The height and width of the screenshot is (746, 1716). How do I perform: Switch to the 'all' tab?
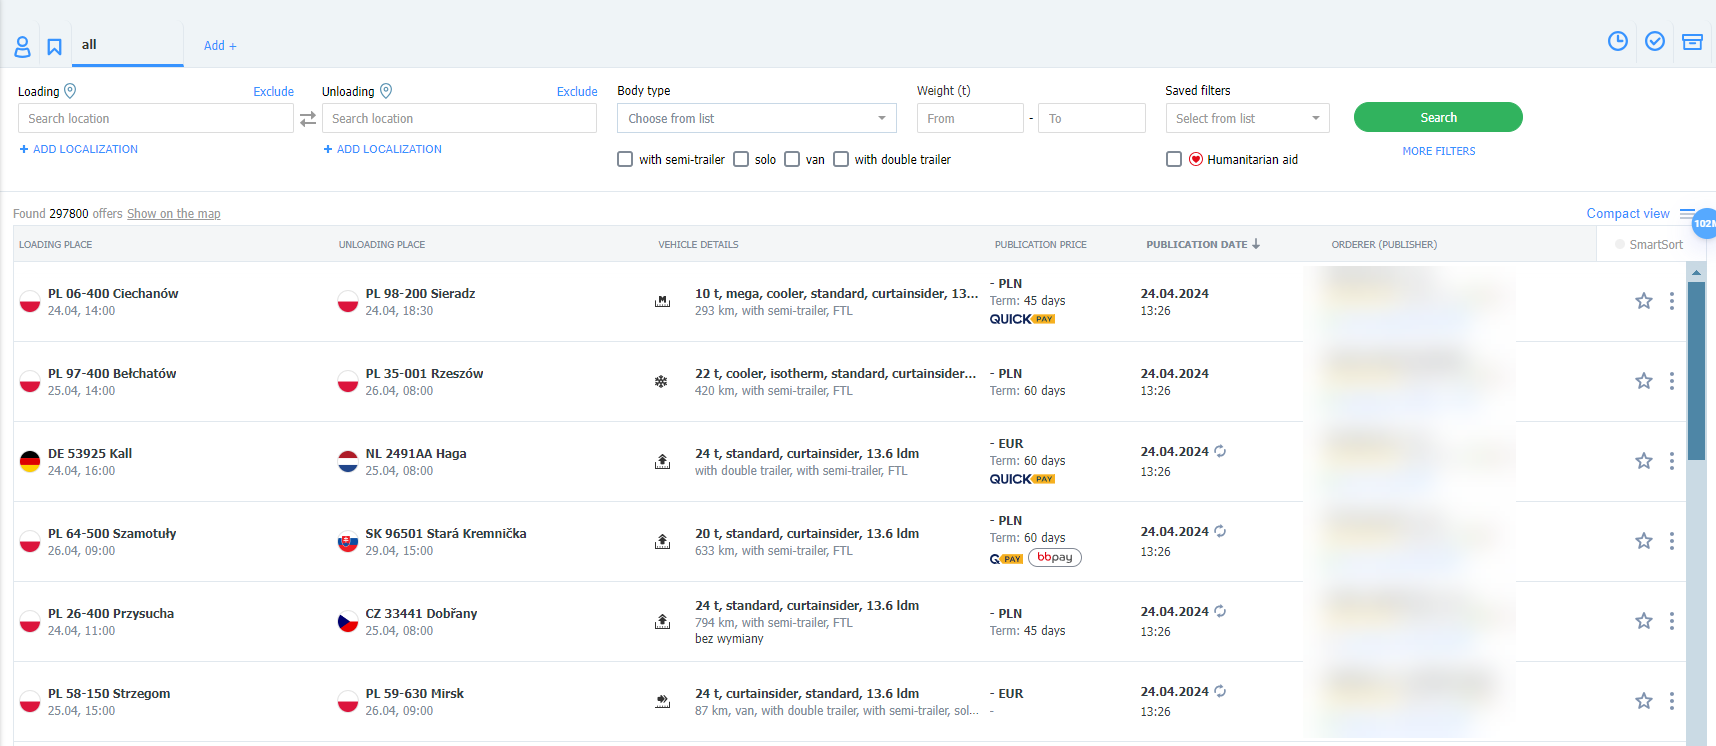(x=90, y=45)
